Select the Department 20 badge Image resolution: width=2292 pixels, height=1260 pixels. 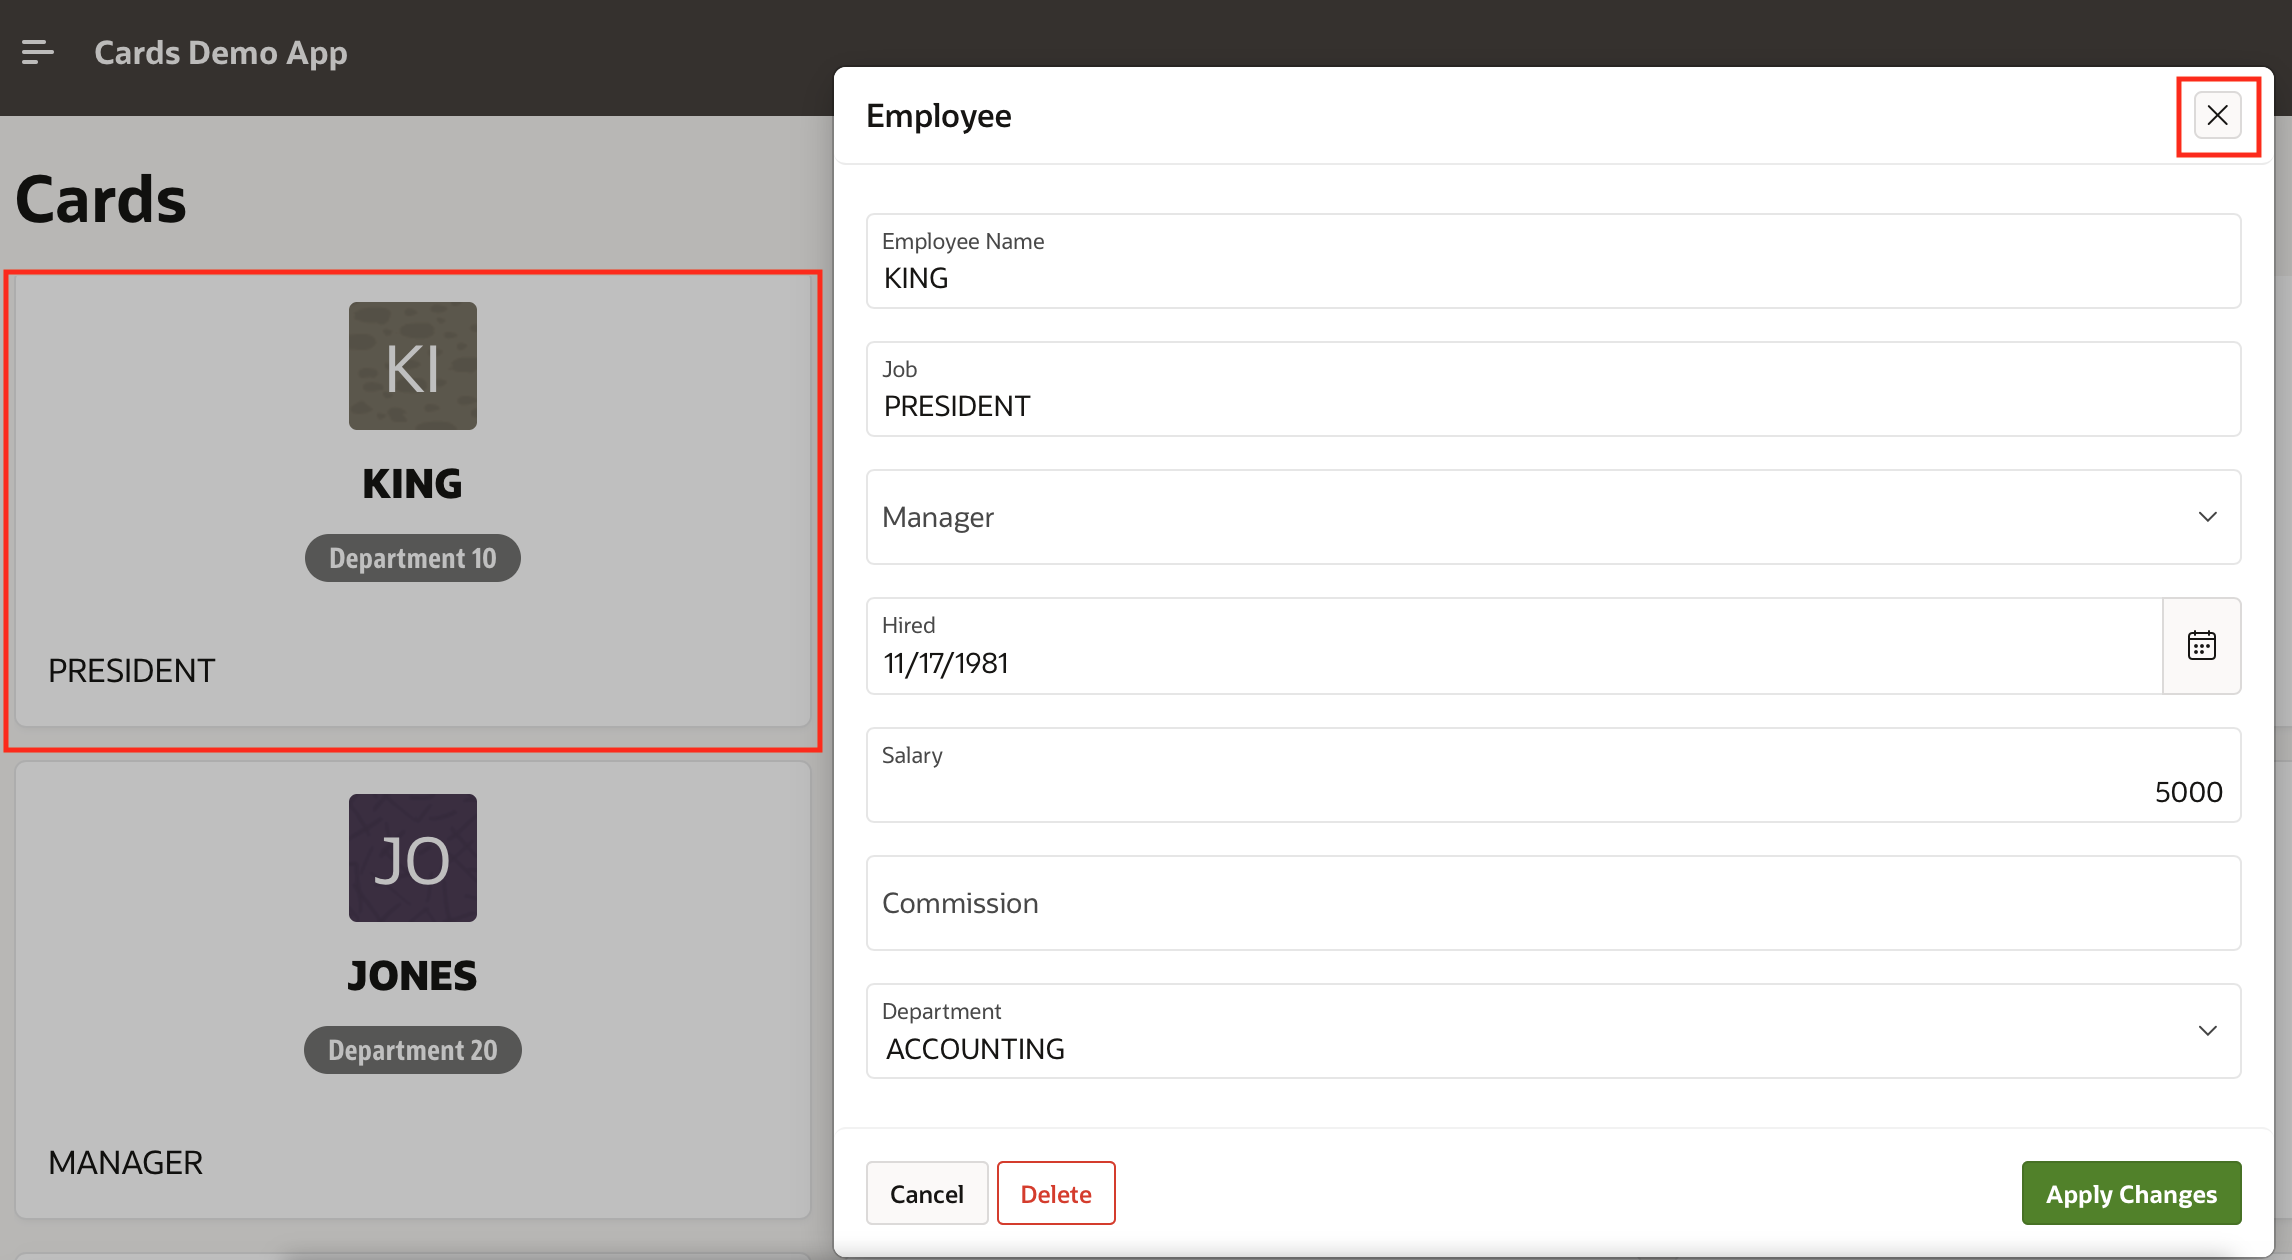[x=412, y=1050]
